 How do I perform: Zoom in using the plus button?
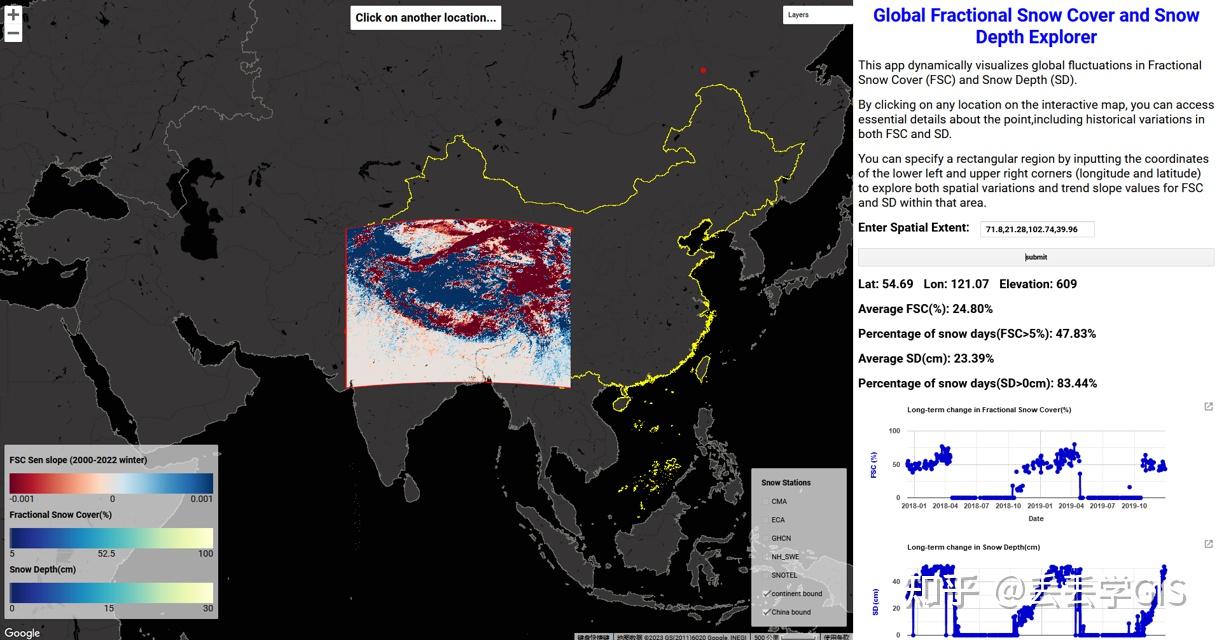point(13,15)
